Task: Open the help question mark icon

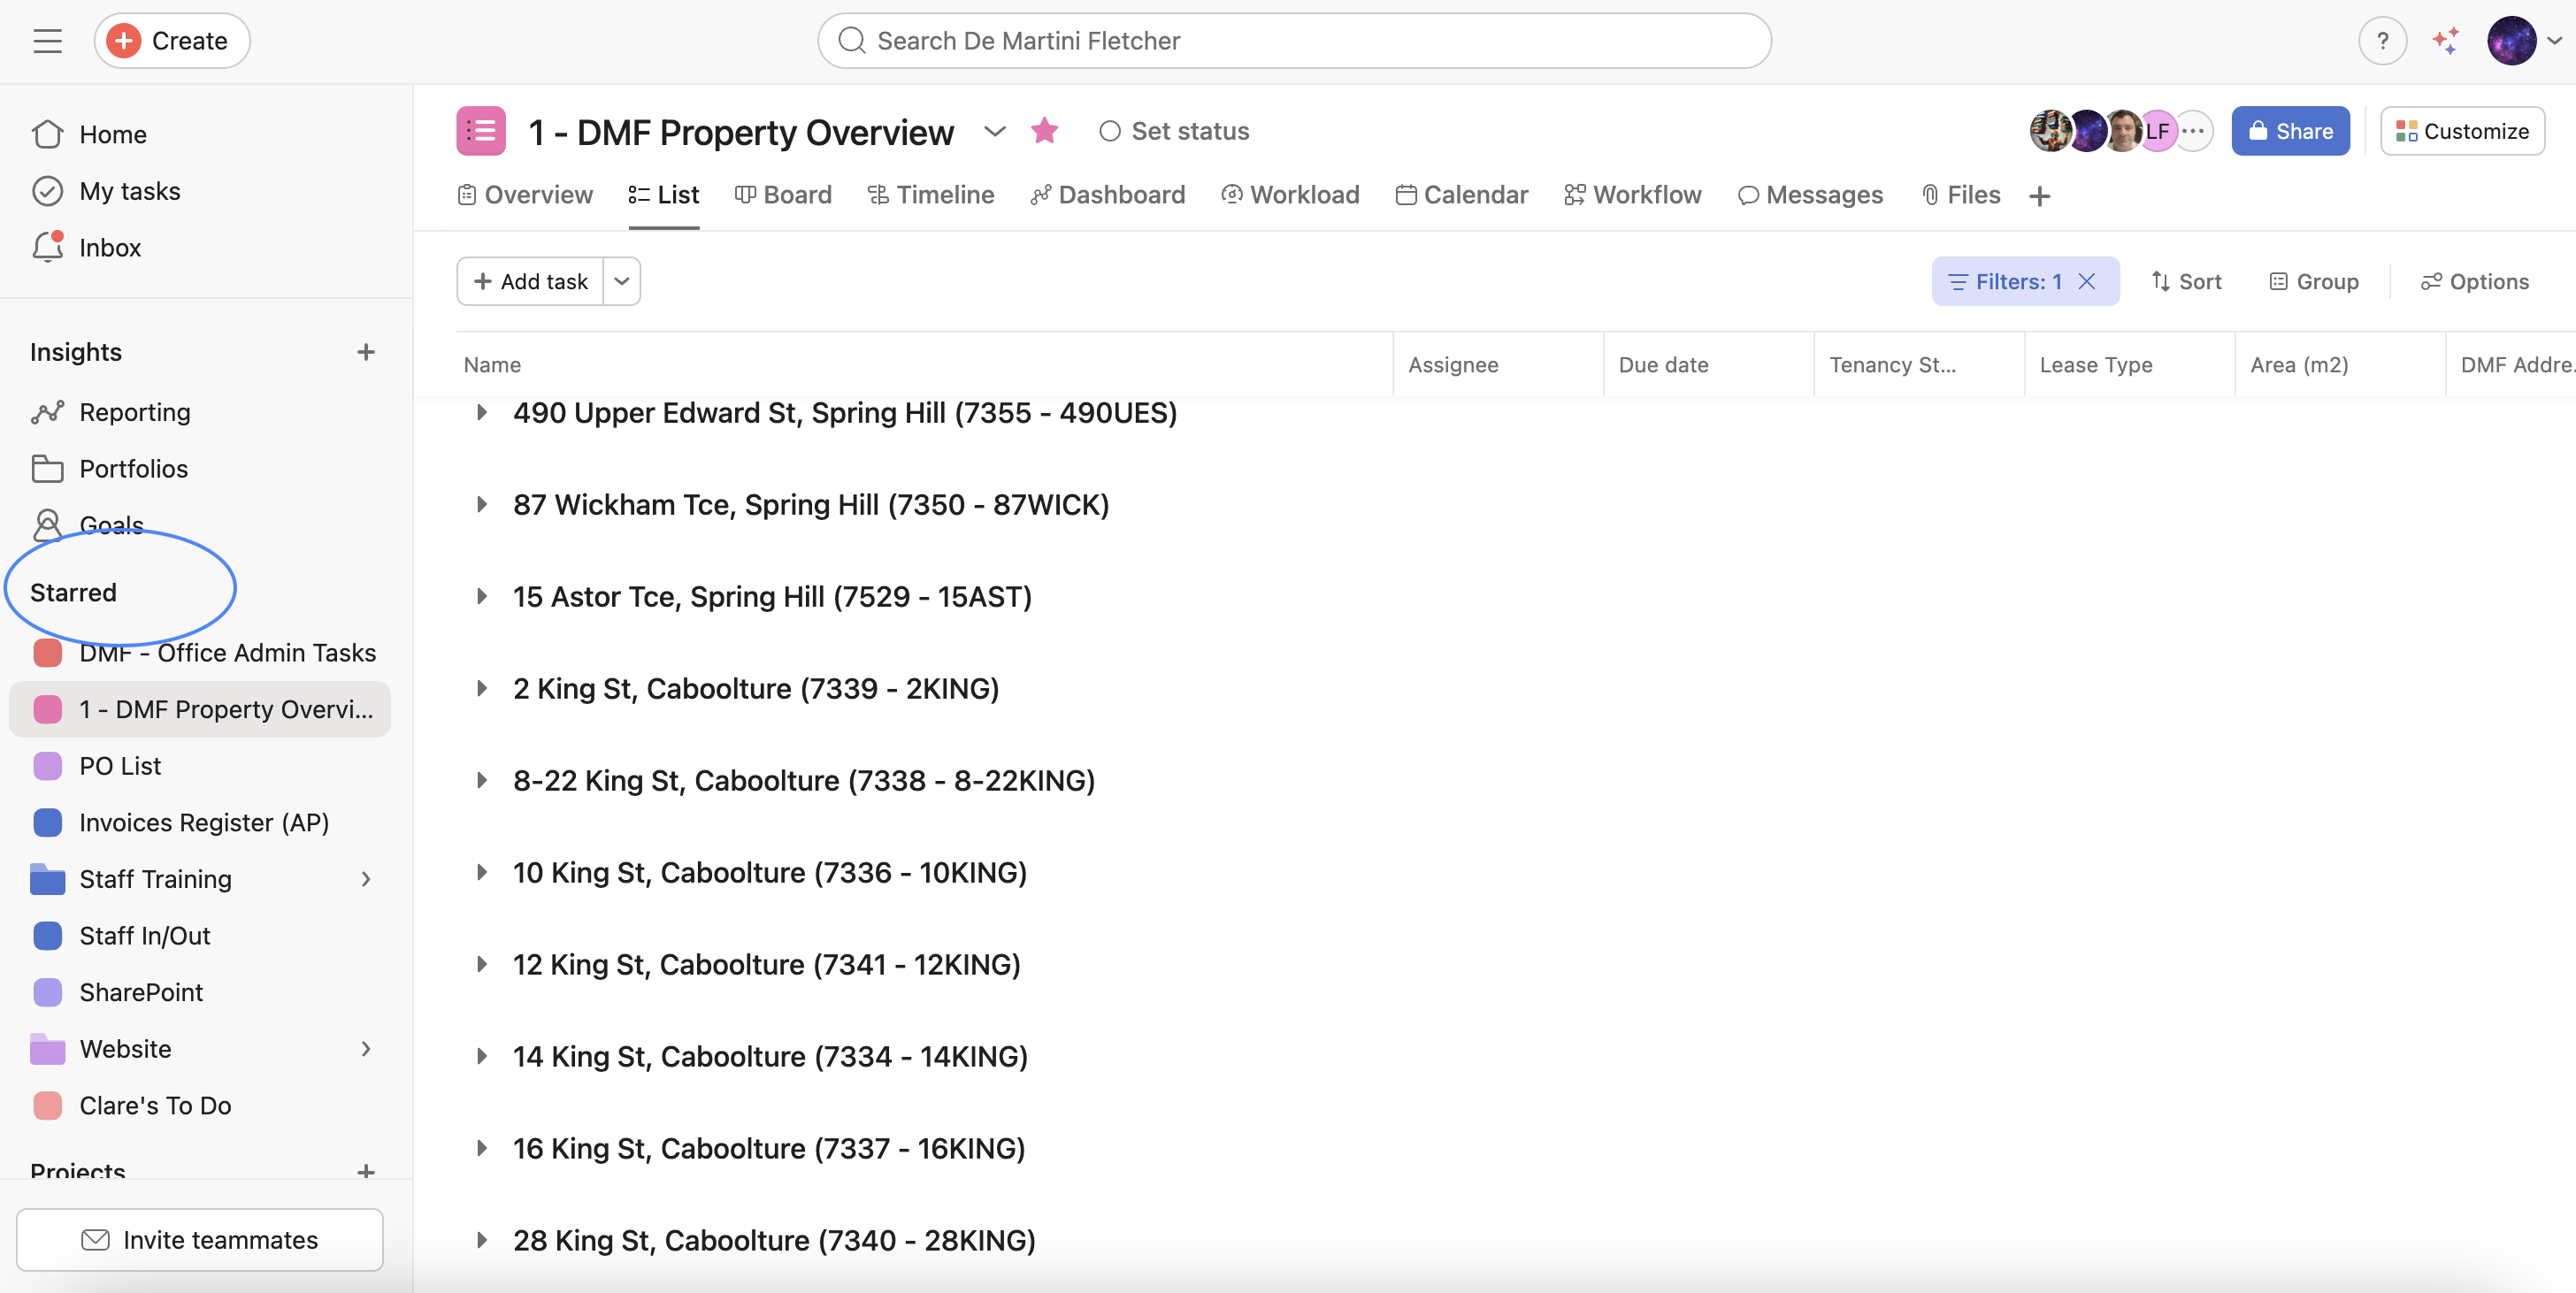Action: point(2382,41)
